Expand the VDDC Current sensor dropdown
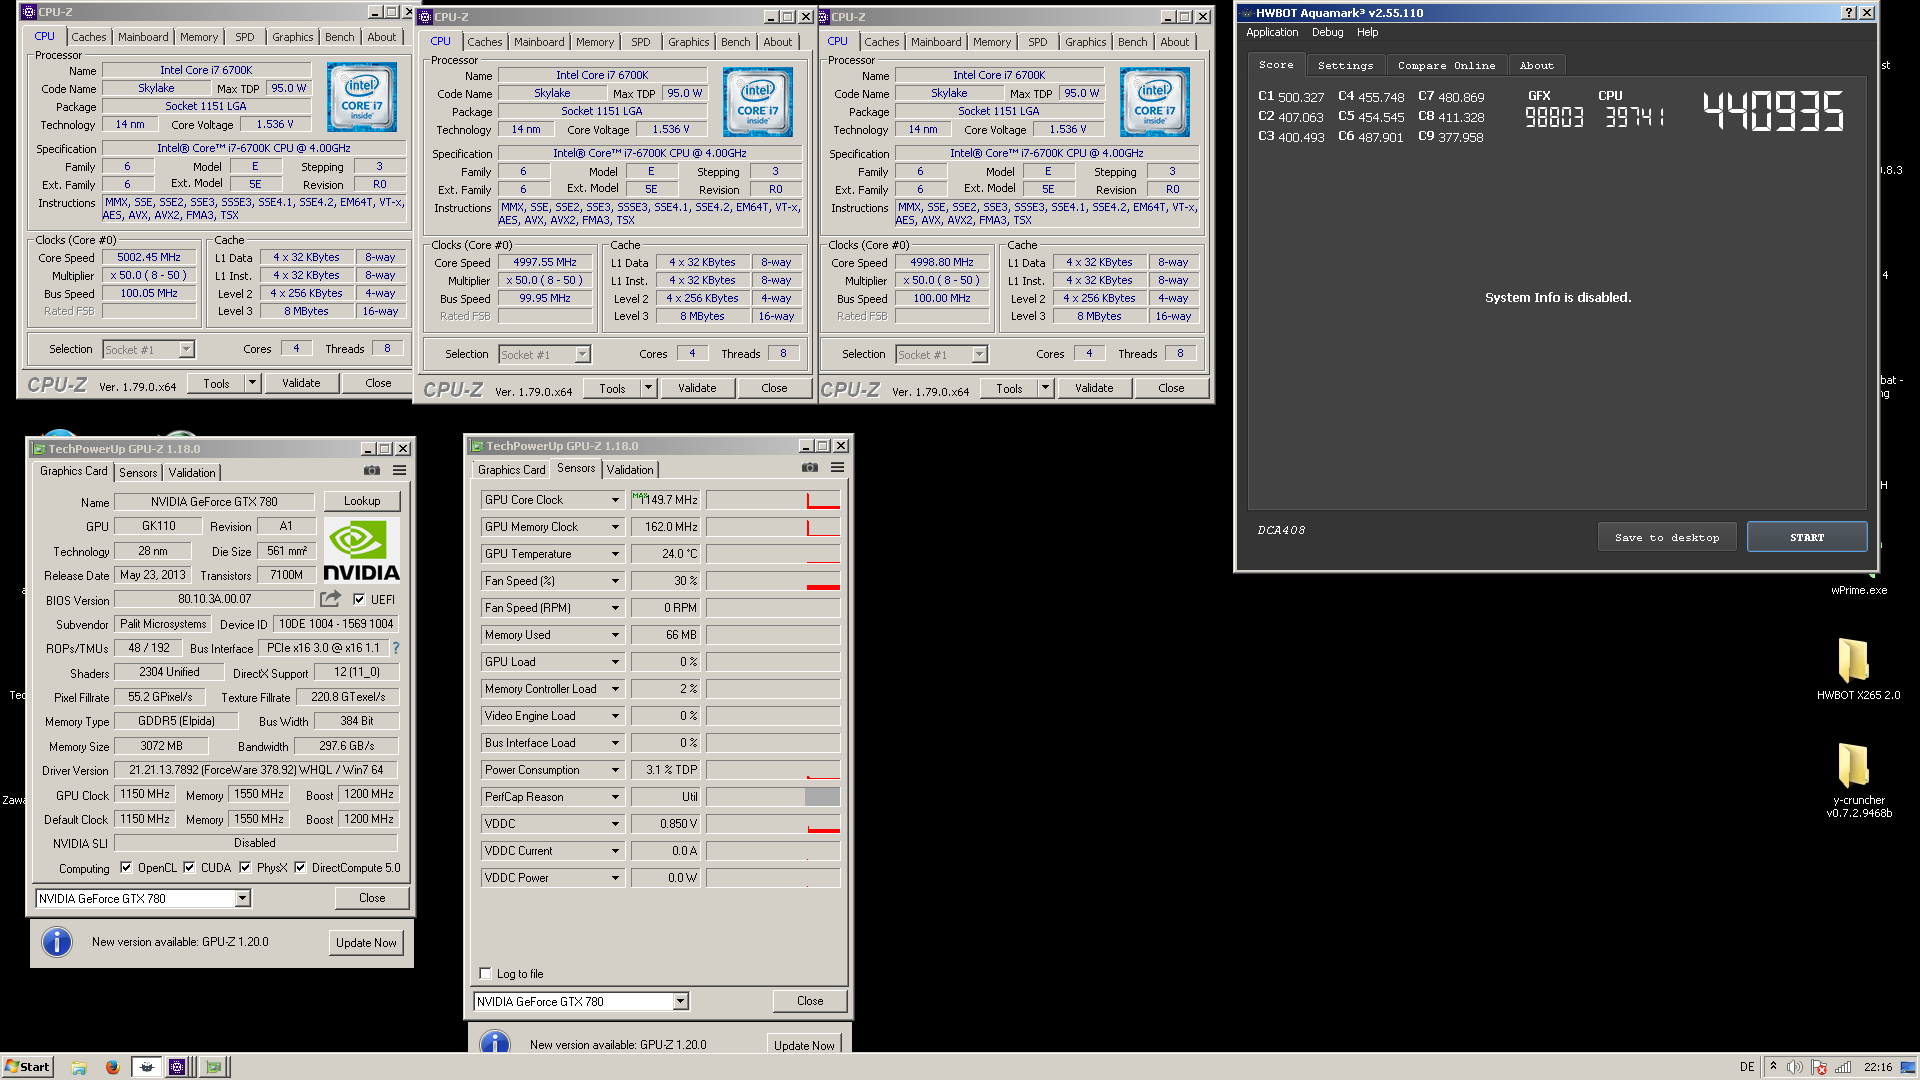Viewport: 1920px width, 1080px height. point(615,851)
